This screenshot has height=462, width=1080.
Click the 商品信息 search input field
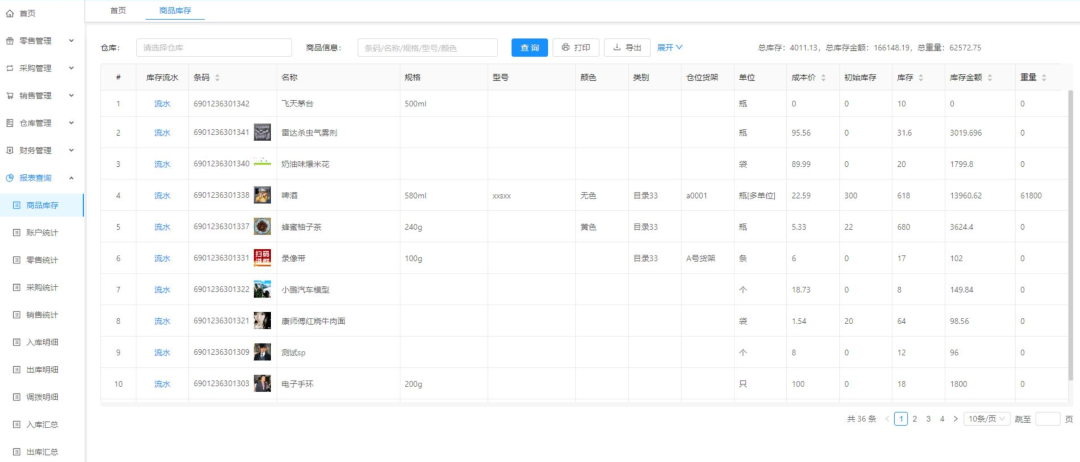(x=427, y=47)
